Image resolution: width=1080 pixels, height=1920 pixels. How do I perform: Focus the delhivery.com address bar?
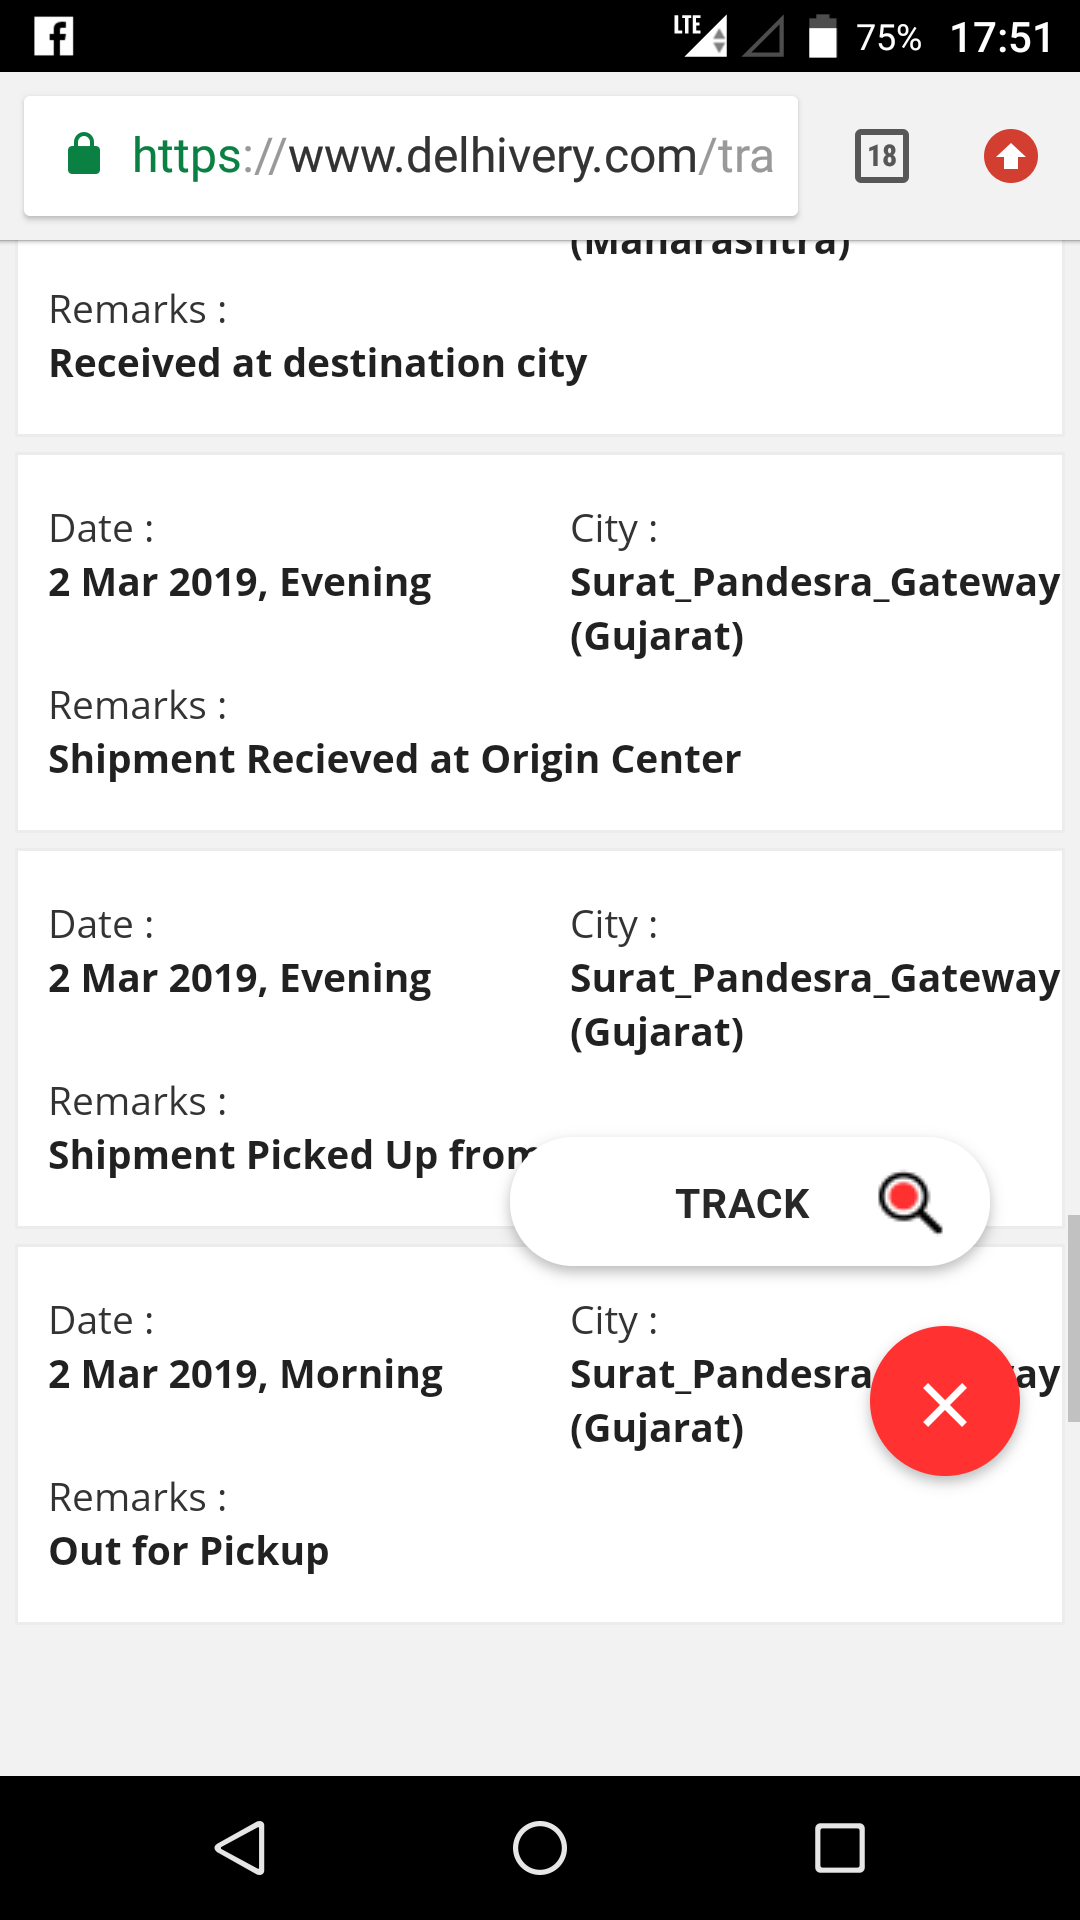[x=450, y=156]
